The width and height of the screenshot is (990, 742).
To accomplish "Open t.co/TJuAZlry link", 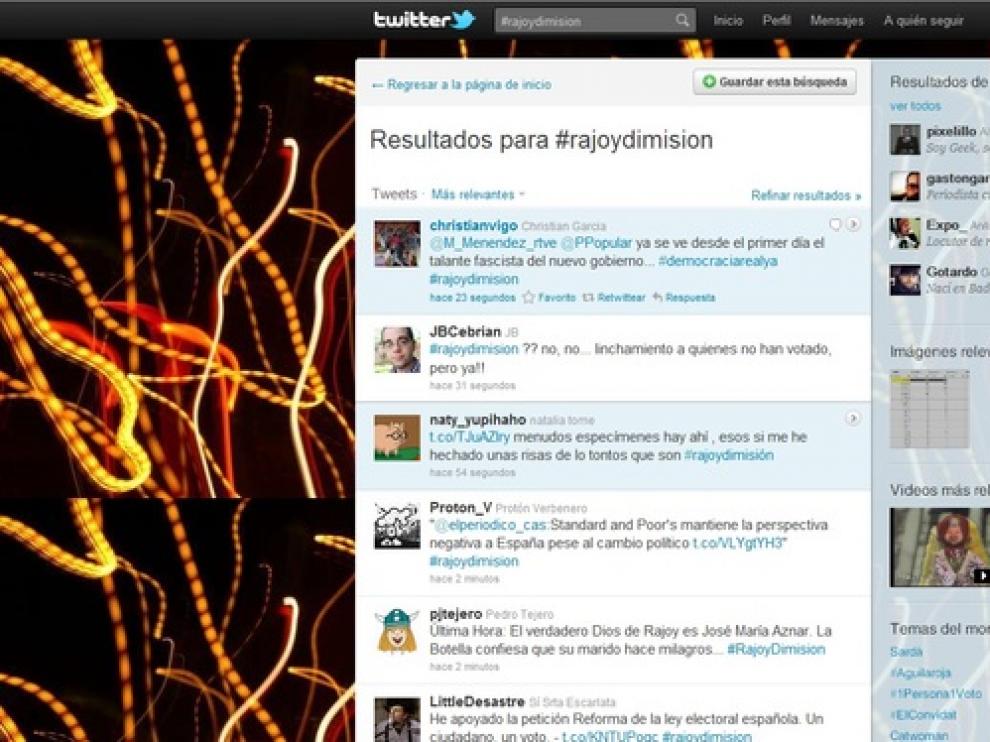I will 469,437.
